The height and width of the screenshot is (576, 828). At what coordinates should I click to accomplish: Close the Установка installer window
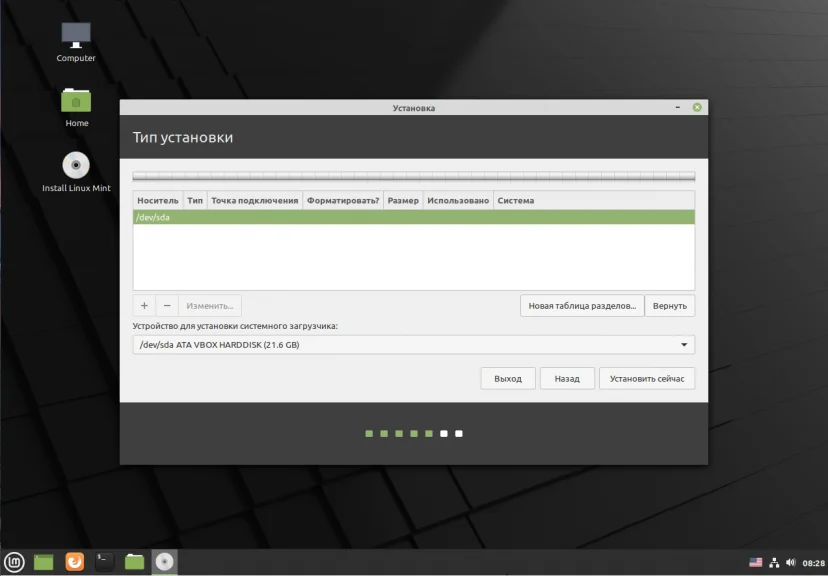click(x=697, y=108)
